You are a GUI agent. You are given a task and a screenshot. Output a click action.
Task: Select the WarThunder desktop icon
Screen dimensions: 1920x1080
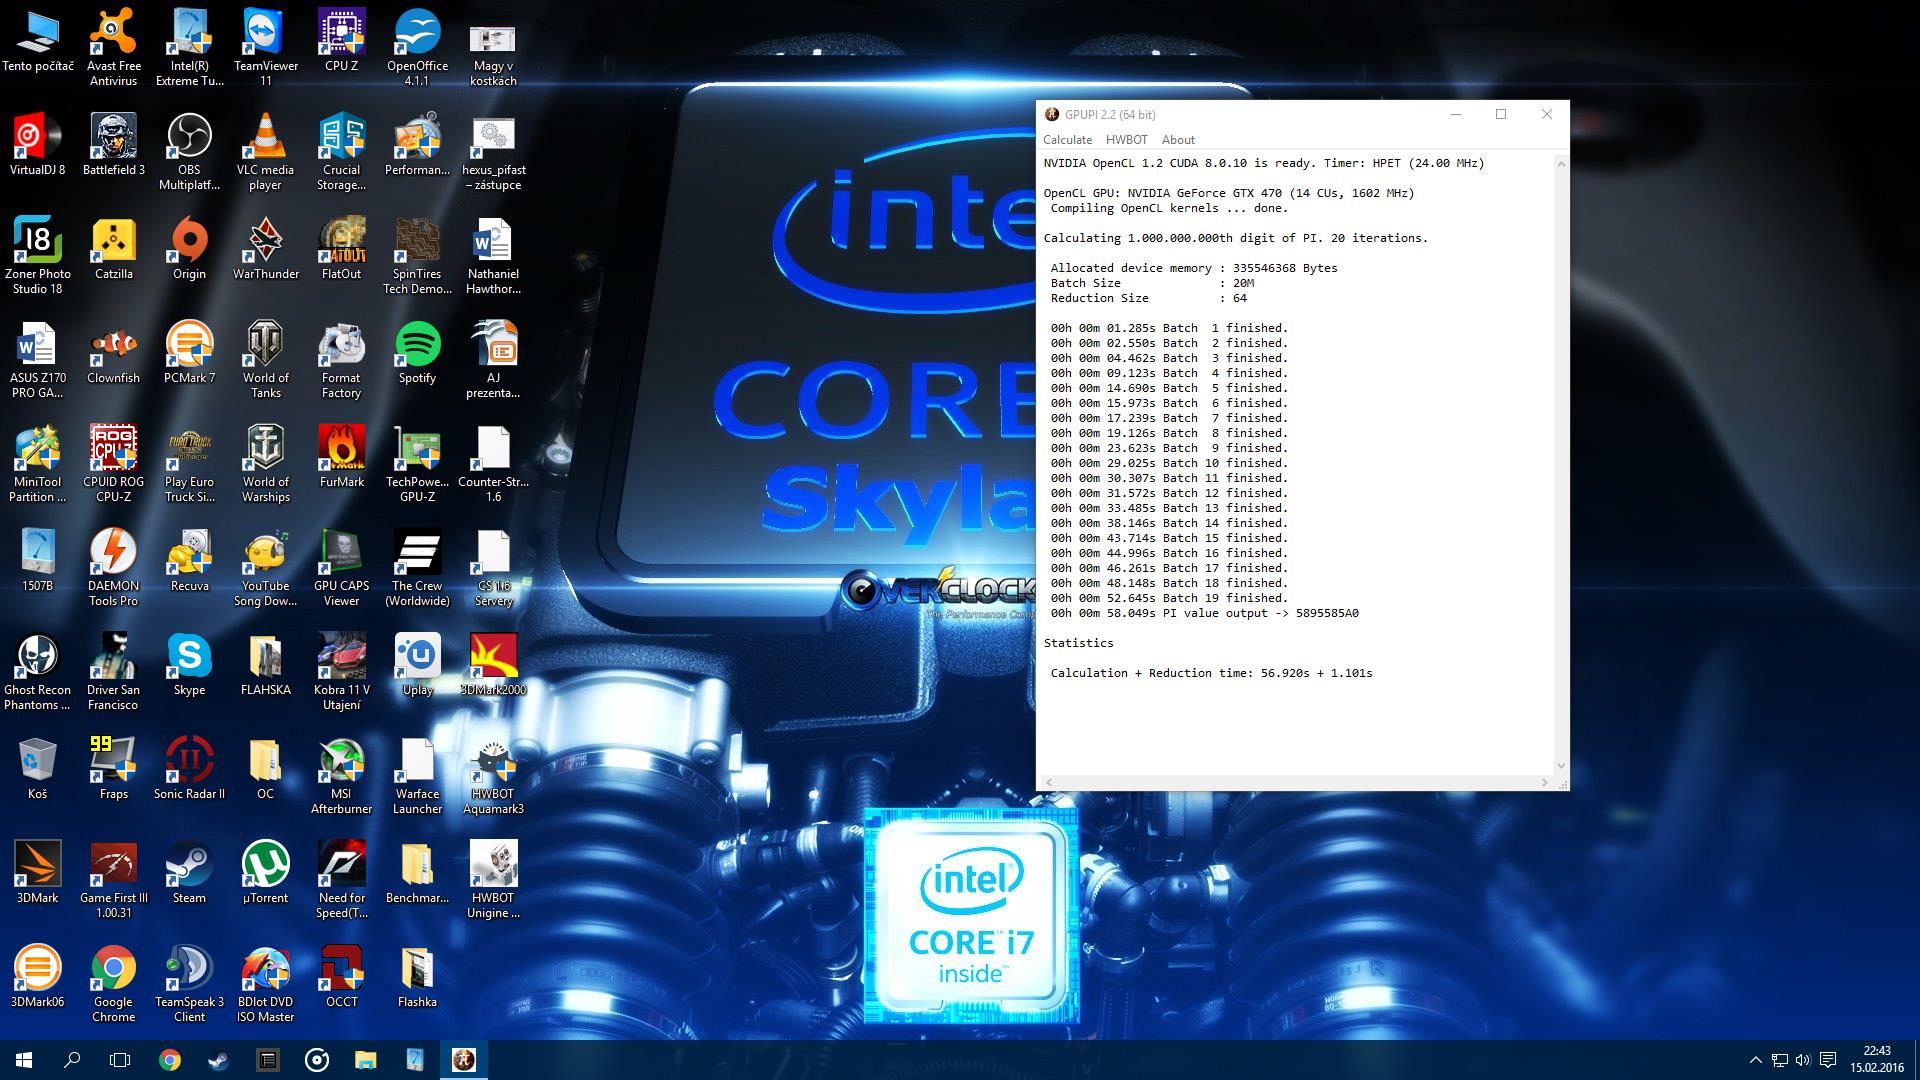[265, 250]
